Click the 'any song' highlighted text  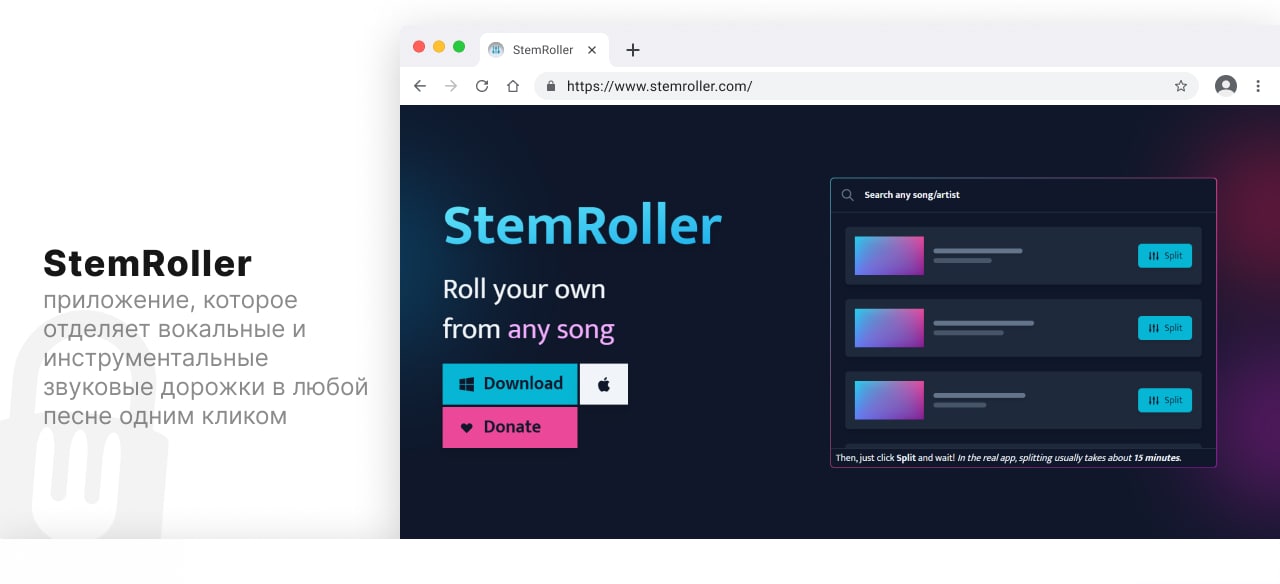(x=561, y=329)
